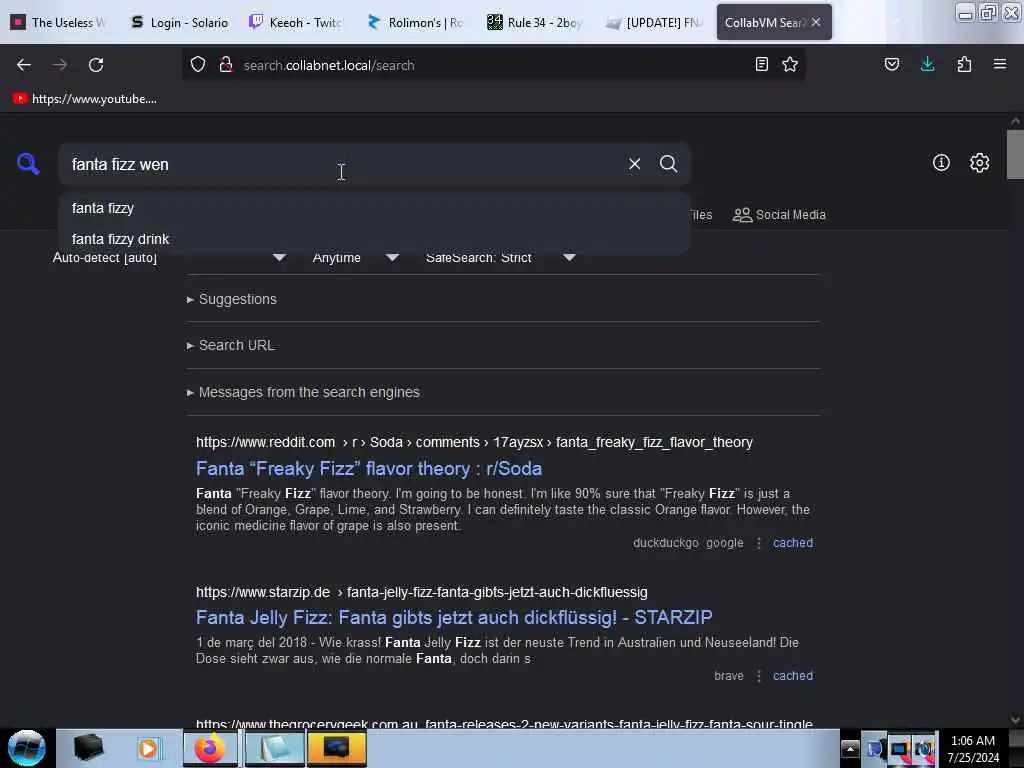Click the browser address bar URL
This screenshot has width=1024, height=768.
tap(329, 65)
